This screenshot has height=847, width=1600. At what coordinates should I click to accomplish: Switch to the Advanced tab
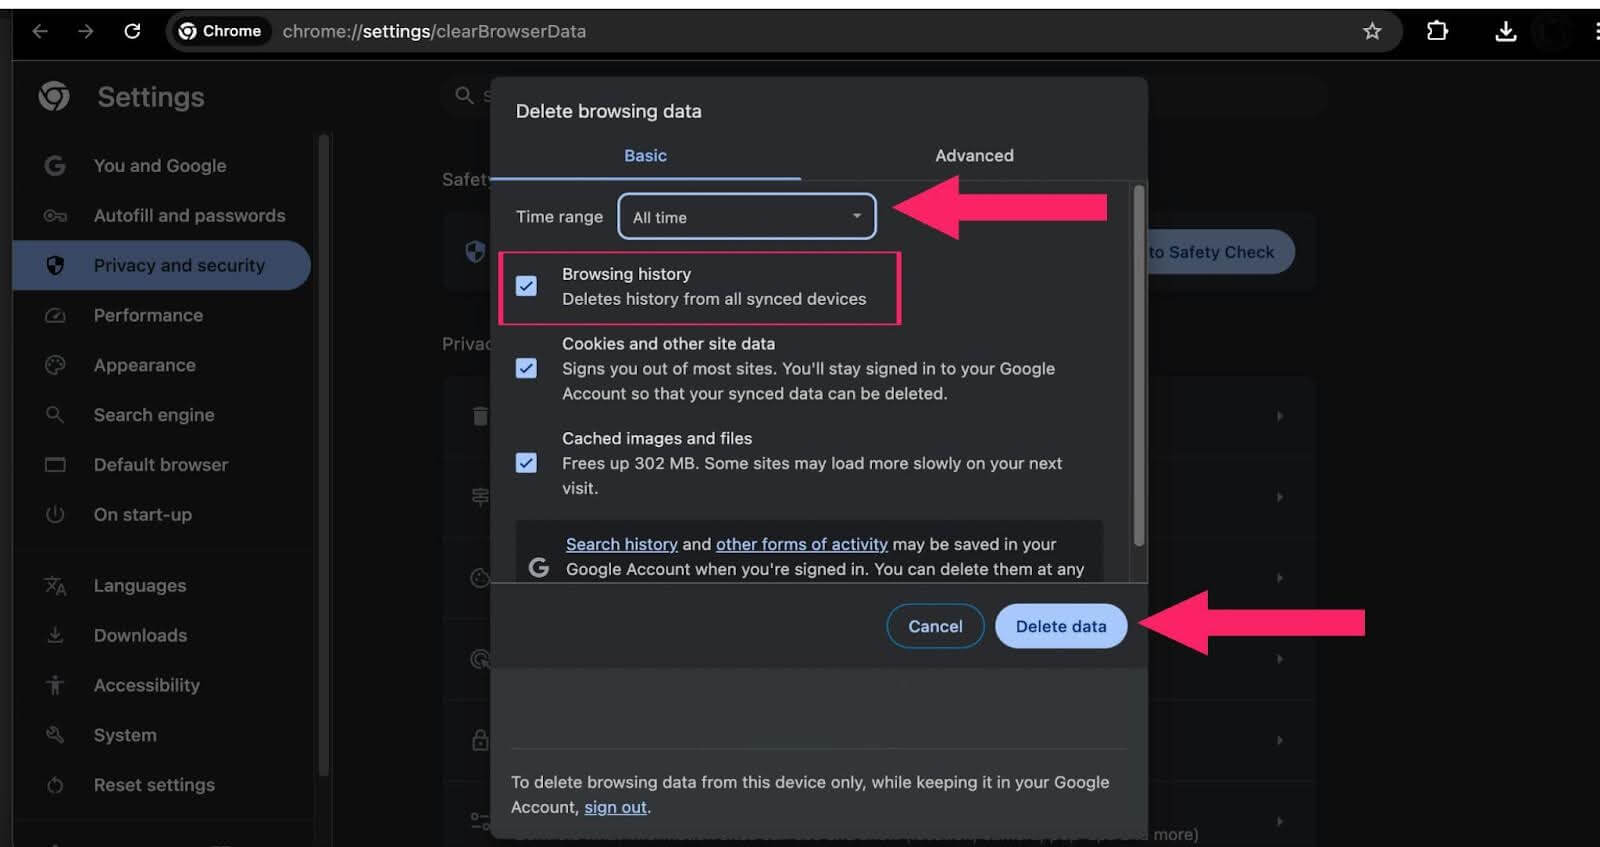pyautogui.click(x=974, y=155)
